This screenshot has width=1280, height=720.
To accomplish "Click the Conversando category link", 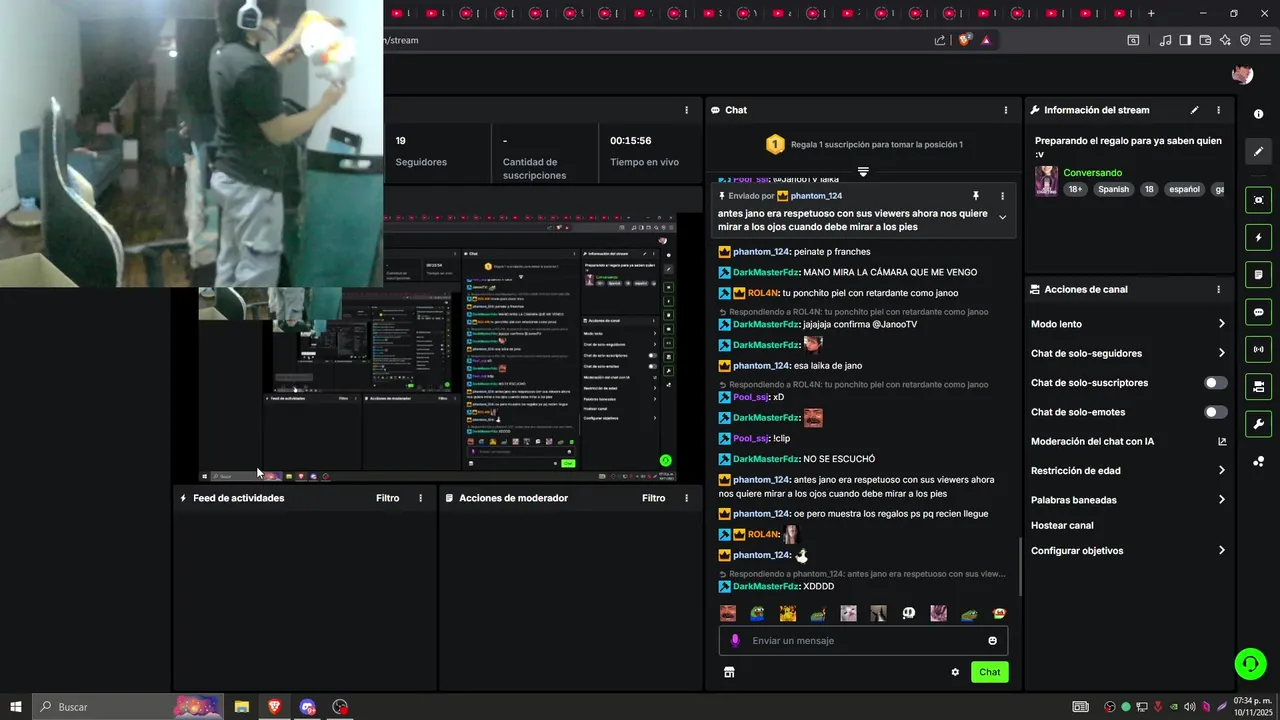I will pos(1092,173).
